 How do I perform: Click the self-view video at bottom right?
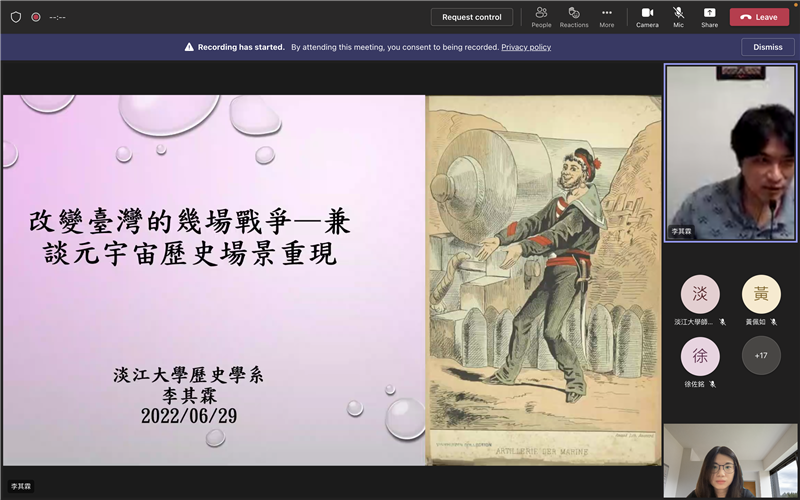pyautogui.click(x=730, y=461)
